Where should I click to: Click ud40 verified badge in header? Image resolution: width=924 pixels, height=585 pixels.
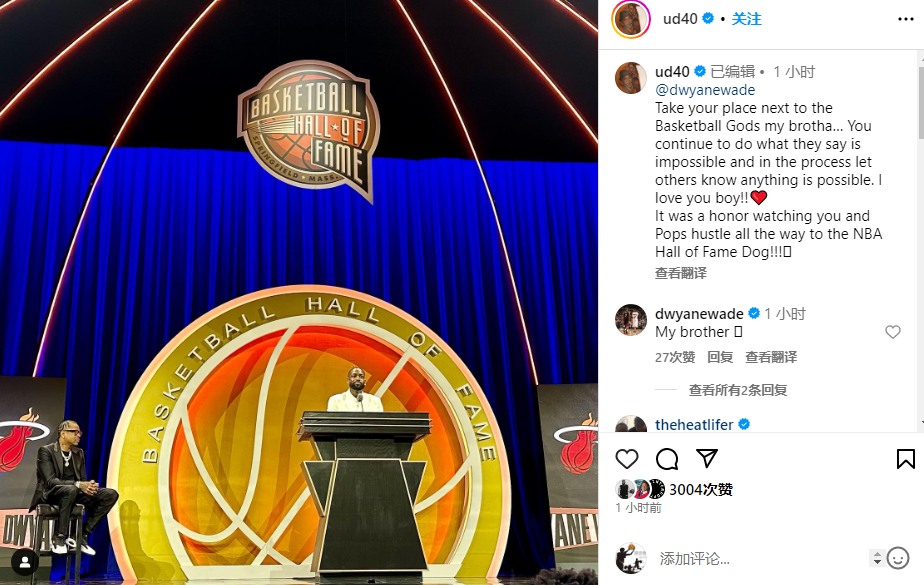point(708,19)
